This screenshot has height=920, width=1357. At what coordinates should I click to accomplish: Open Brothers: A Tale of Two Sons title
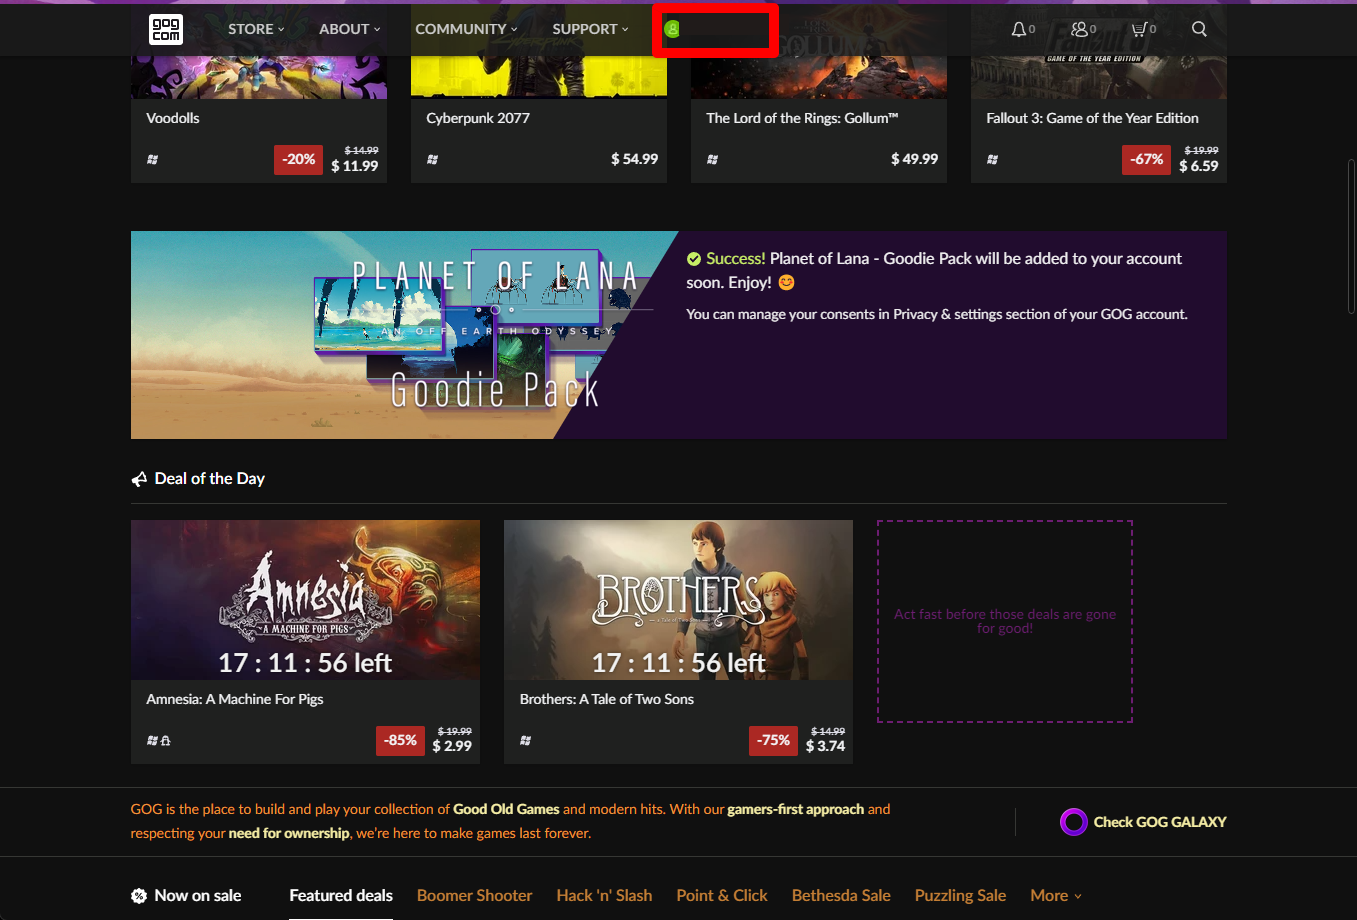pyautogui.click(x=607, y=699)
